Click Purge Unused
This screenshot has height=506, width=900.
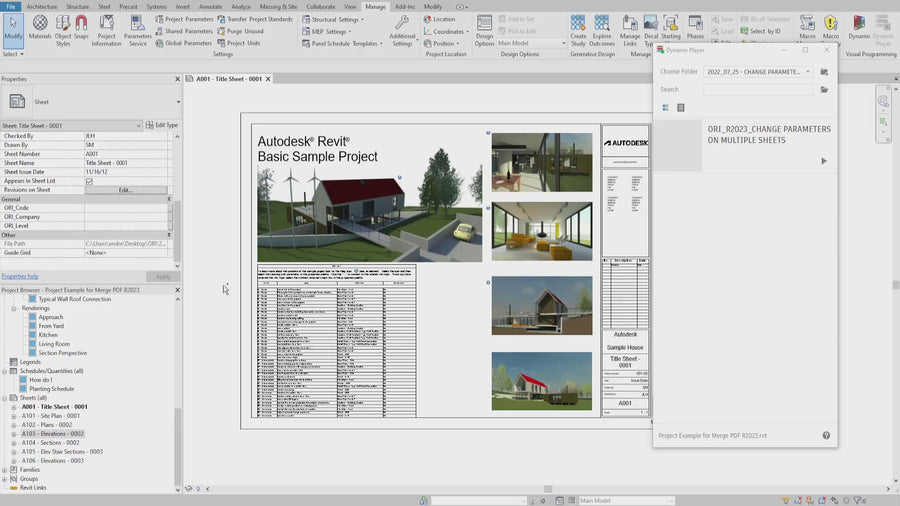[x=240, y=31]
